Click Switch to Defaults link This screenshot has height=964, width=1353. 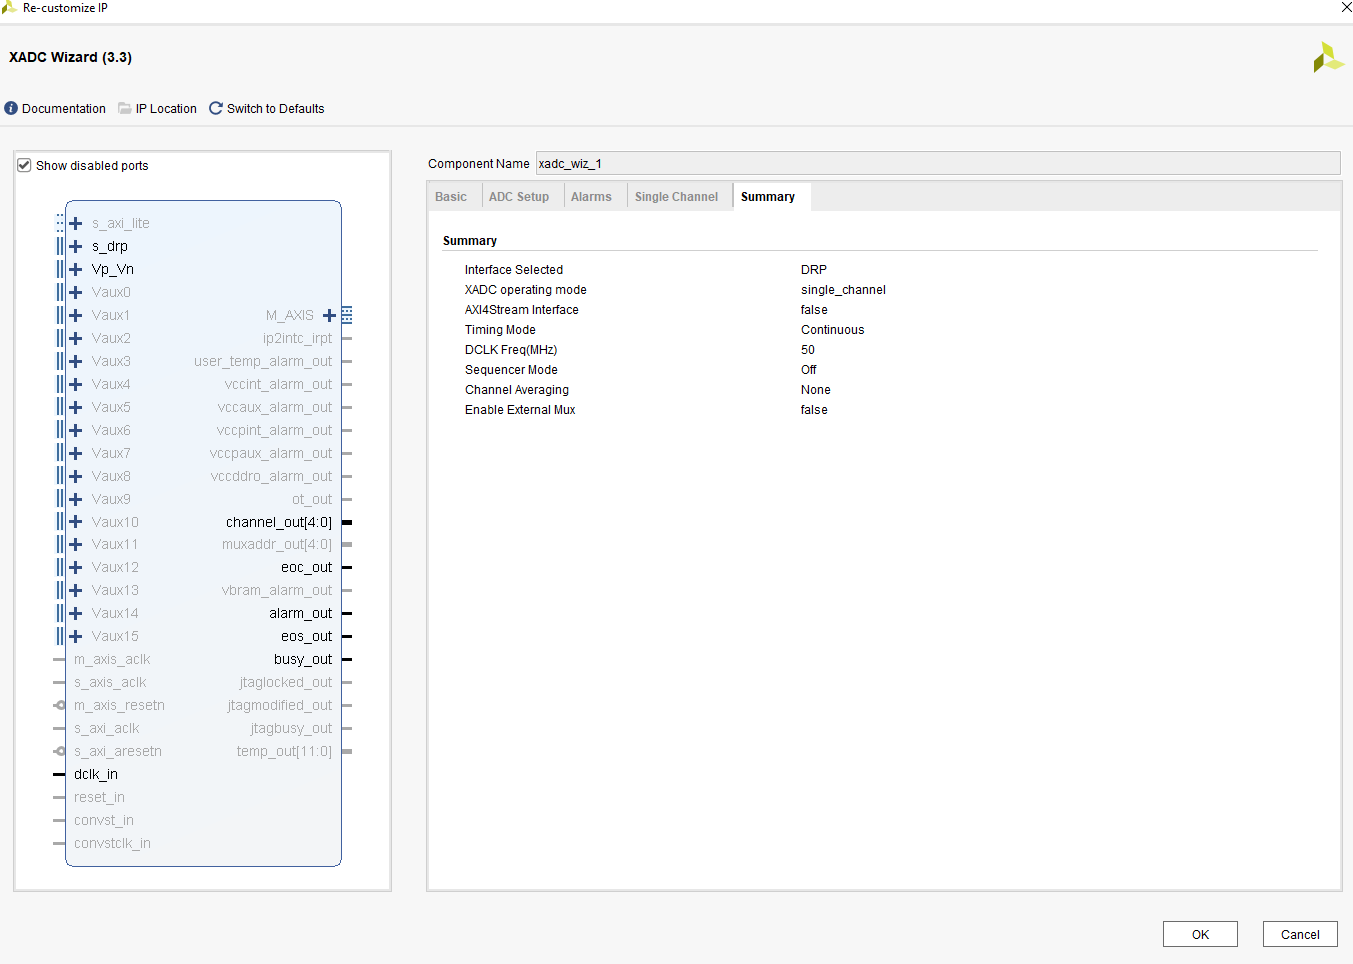(276, 108)
